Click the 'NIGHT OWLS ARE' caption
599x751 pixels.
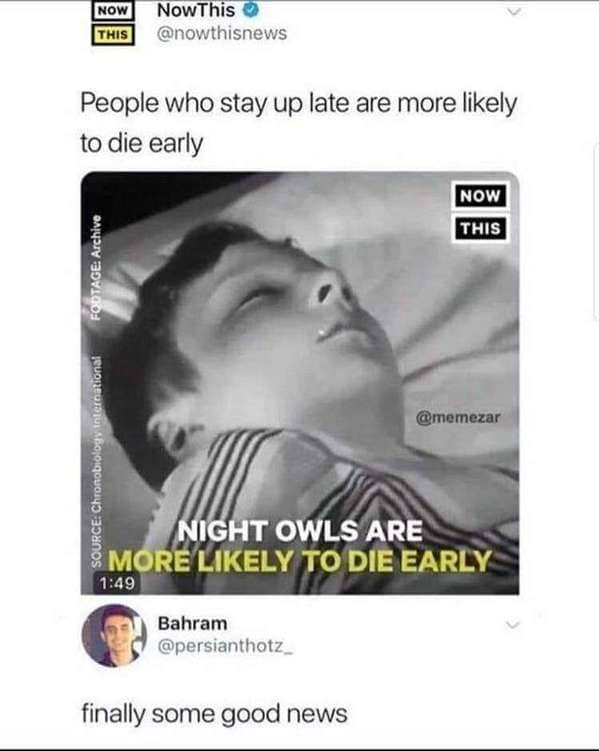pos(300,531)
